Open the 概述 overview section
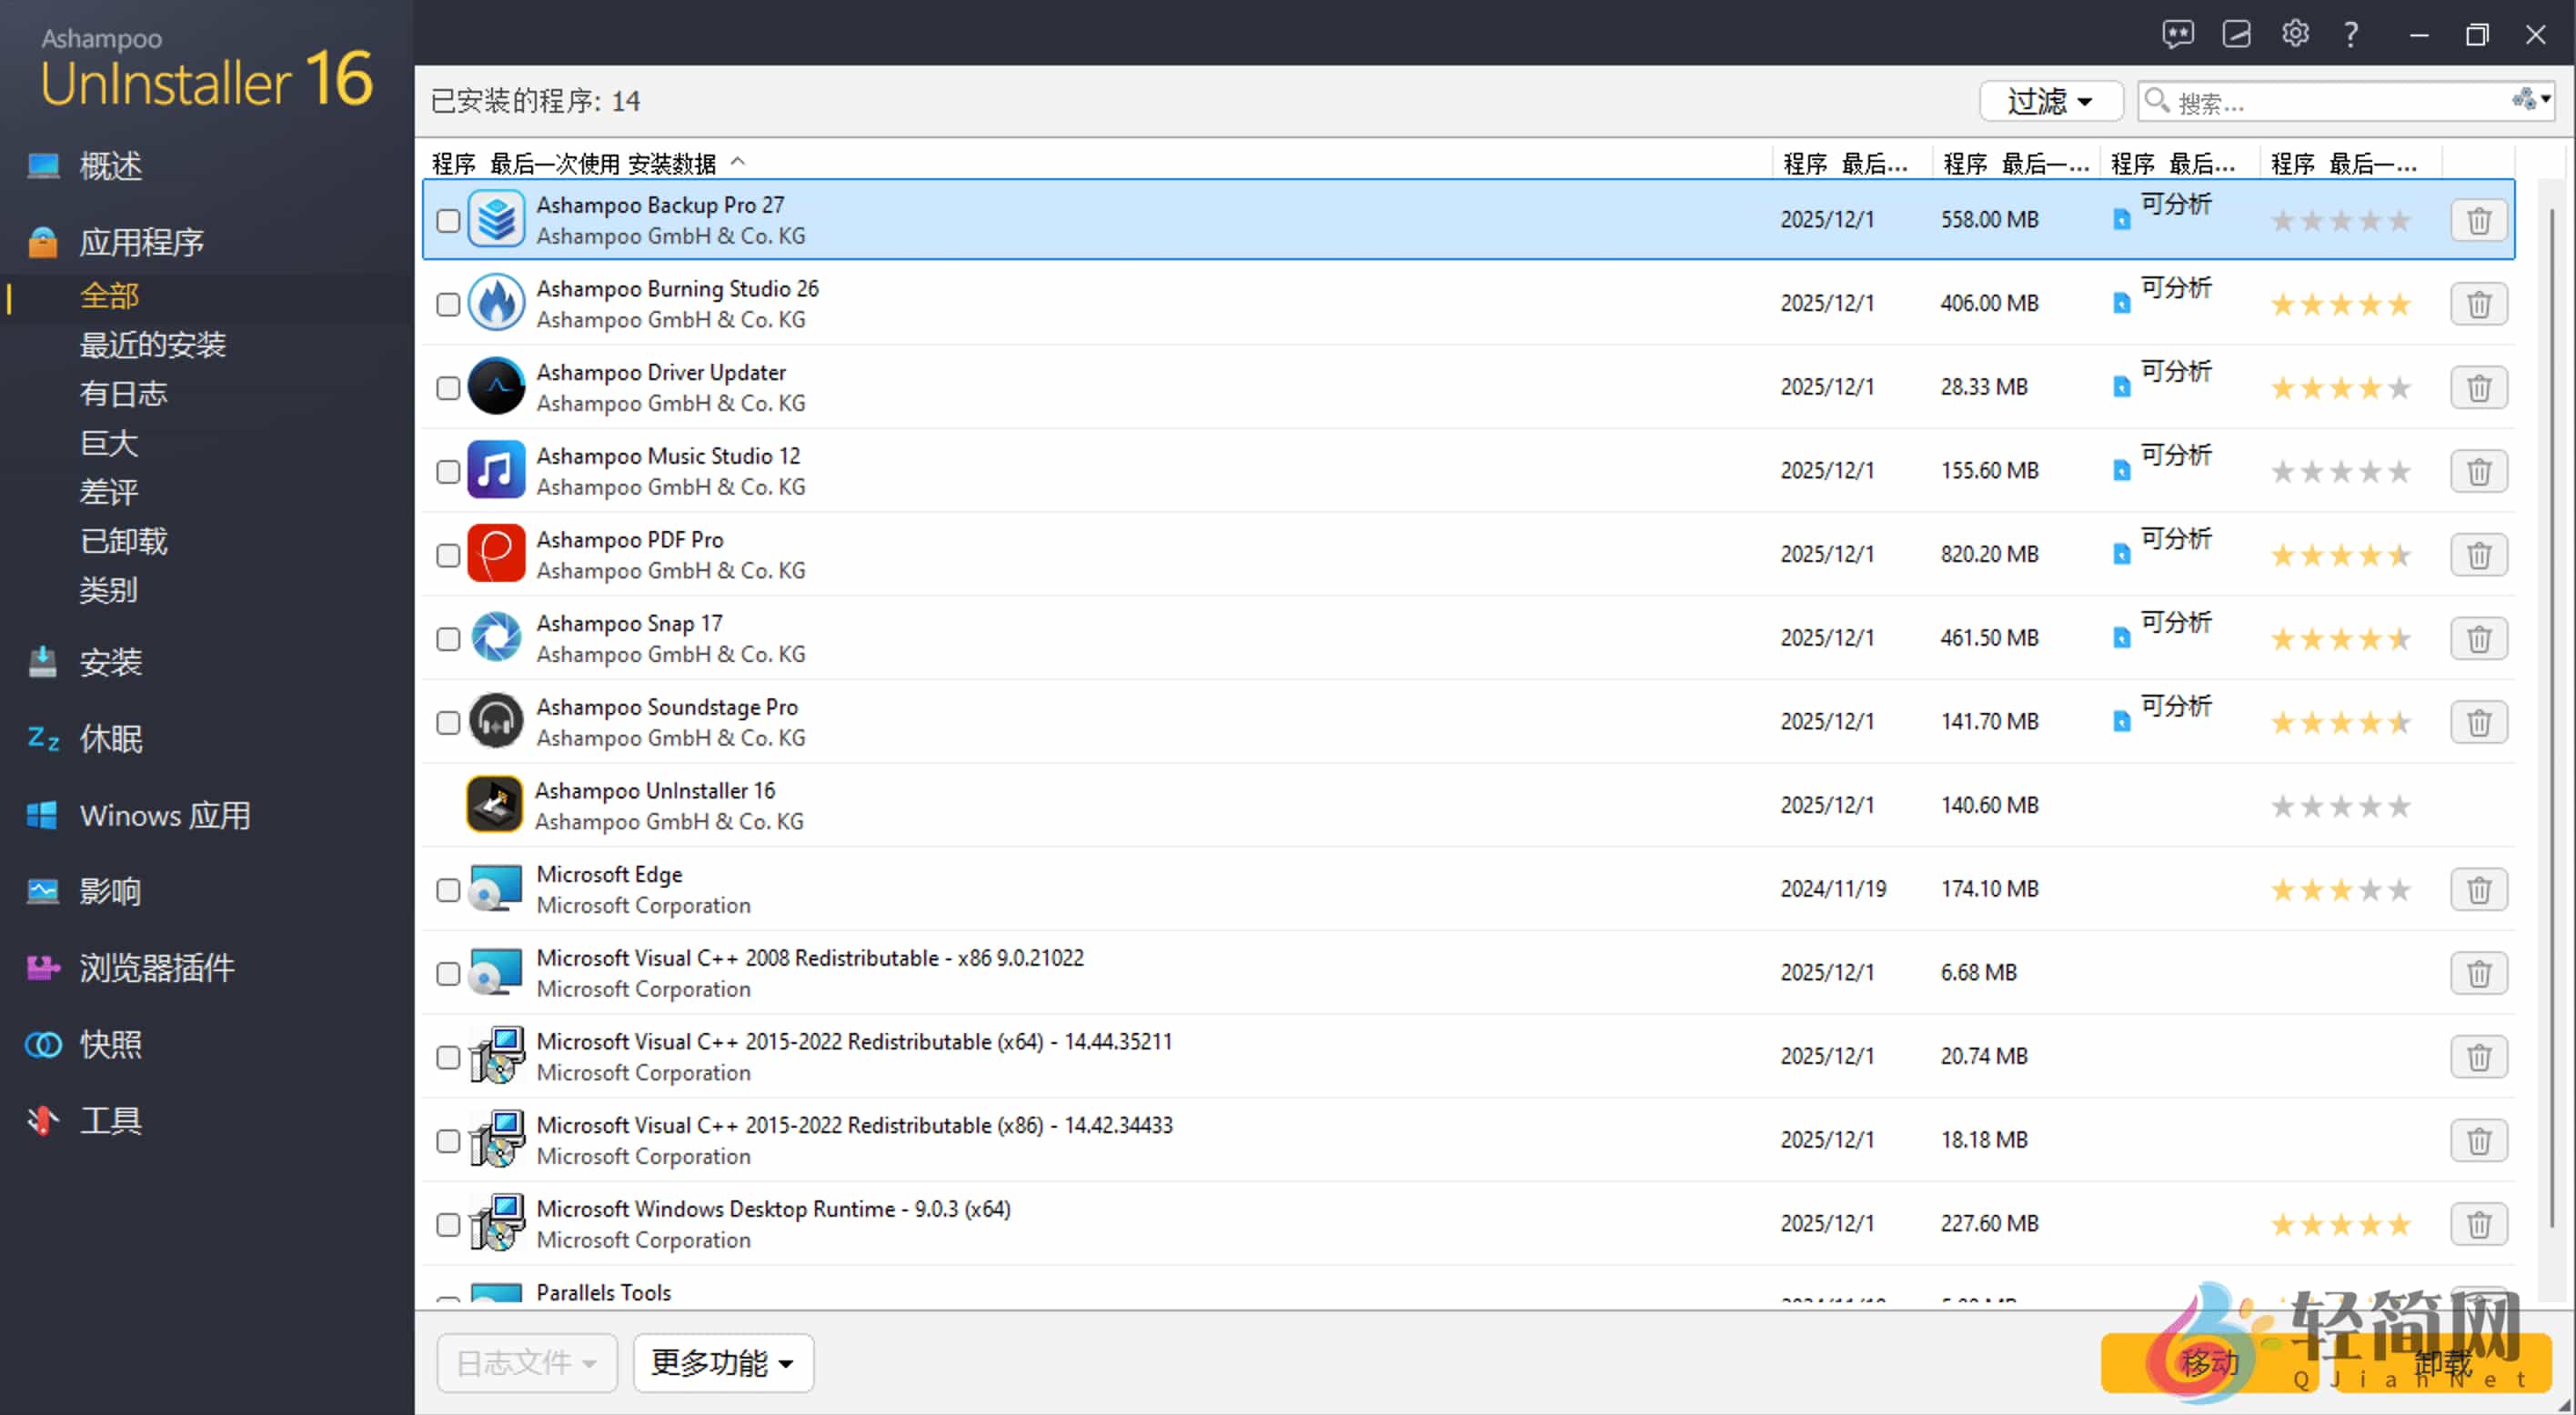Screen dimensions: 2576x1415 110,166
